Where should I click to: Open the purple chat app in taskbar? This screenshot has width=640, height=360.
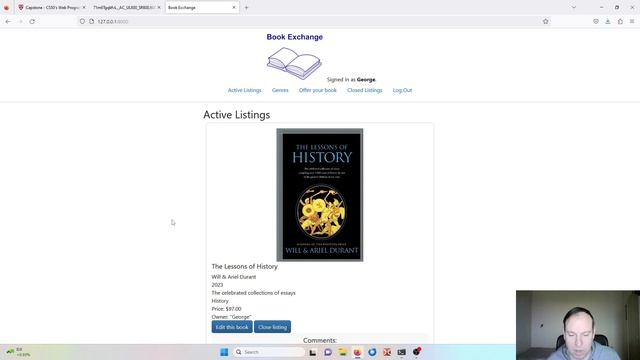click(328, 352)
